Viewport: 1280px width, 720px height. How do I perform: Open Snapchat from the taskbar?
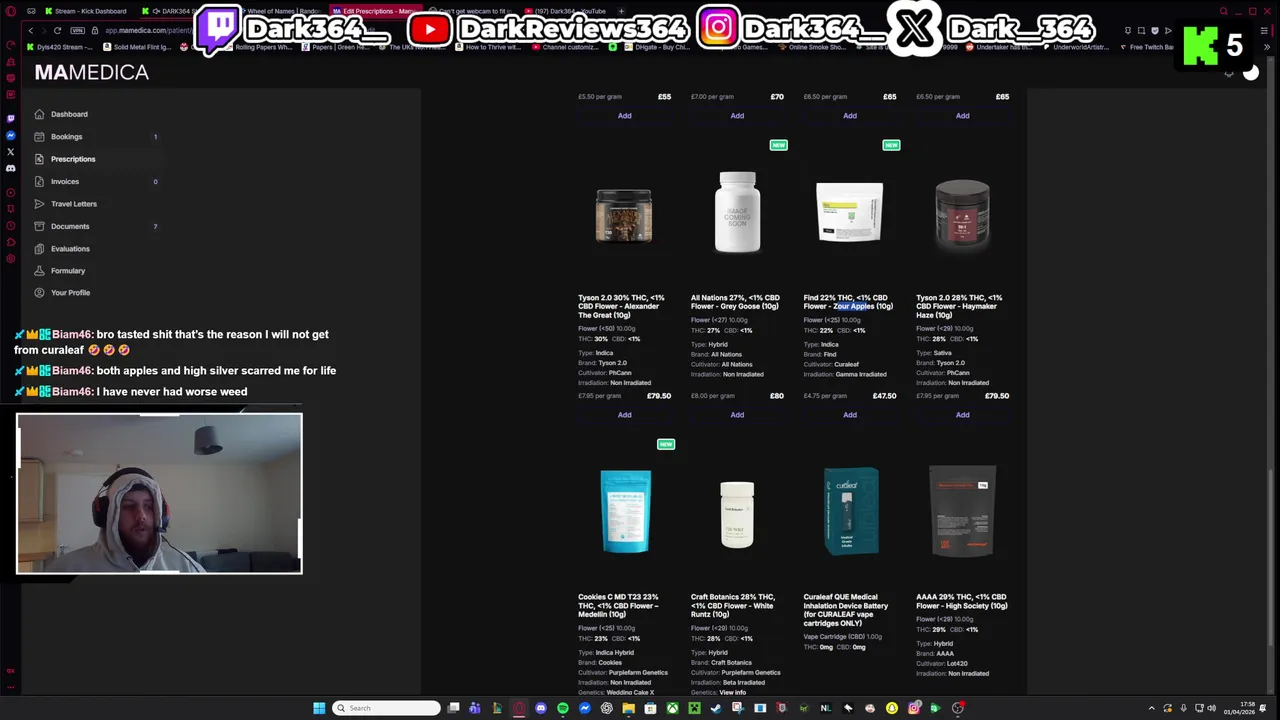click(x=892, y=708)
